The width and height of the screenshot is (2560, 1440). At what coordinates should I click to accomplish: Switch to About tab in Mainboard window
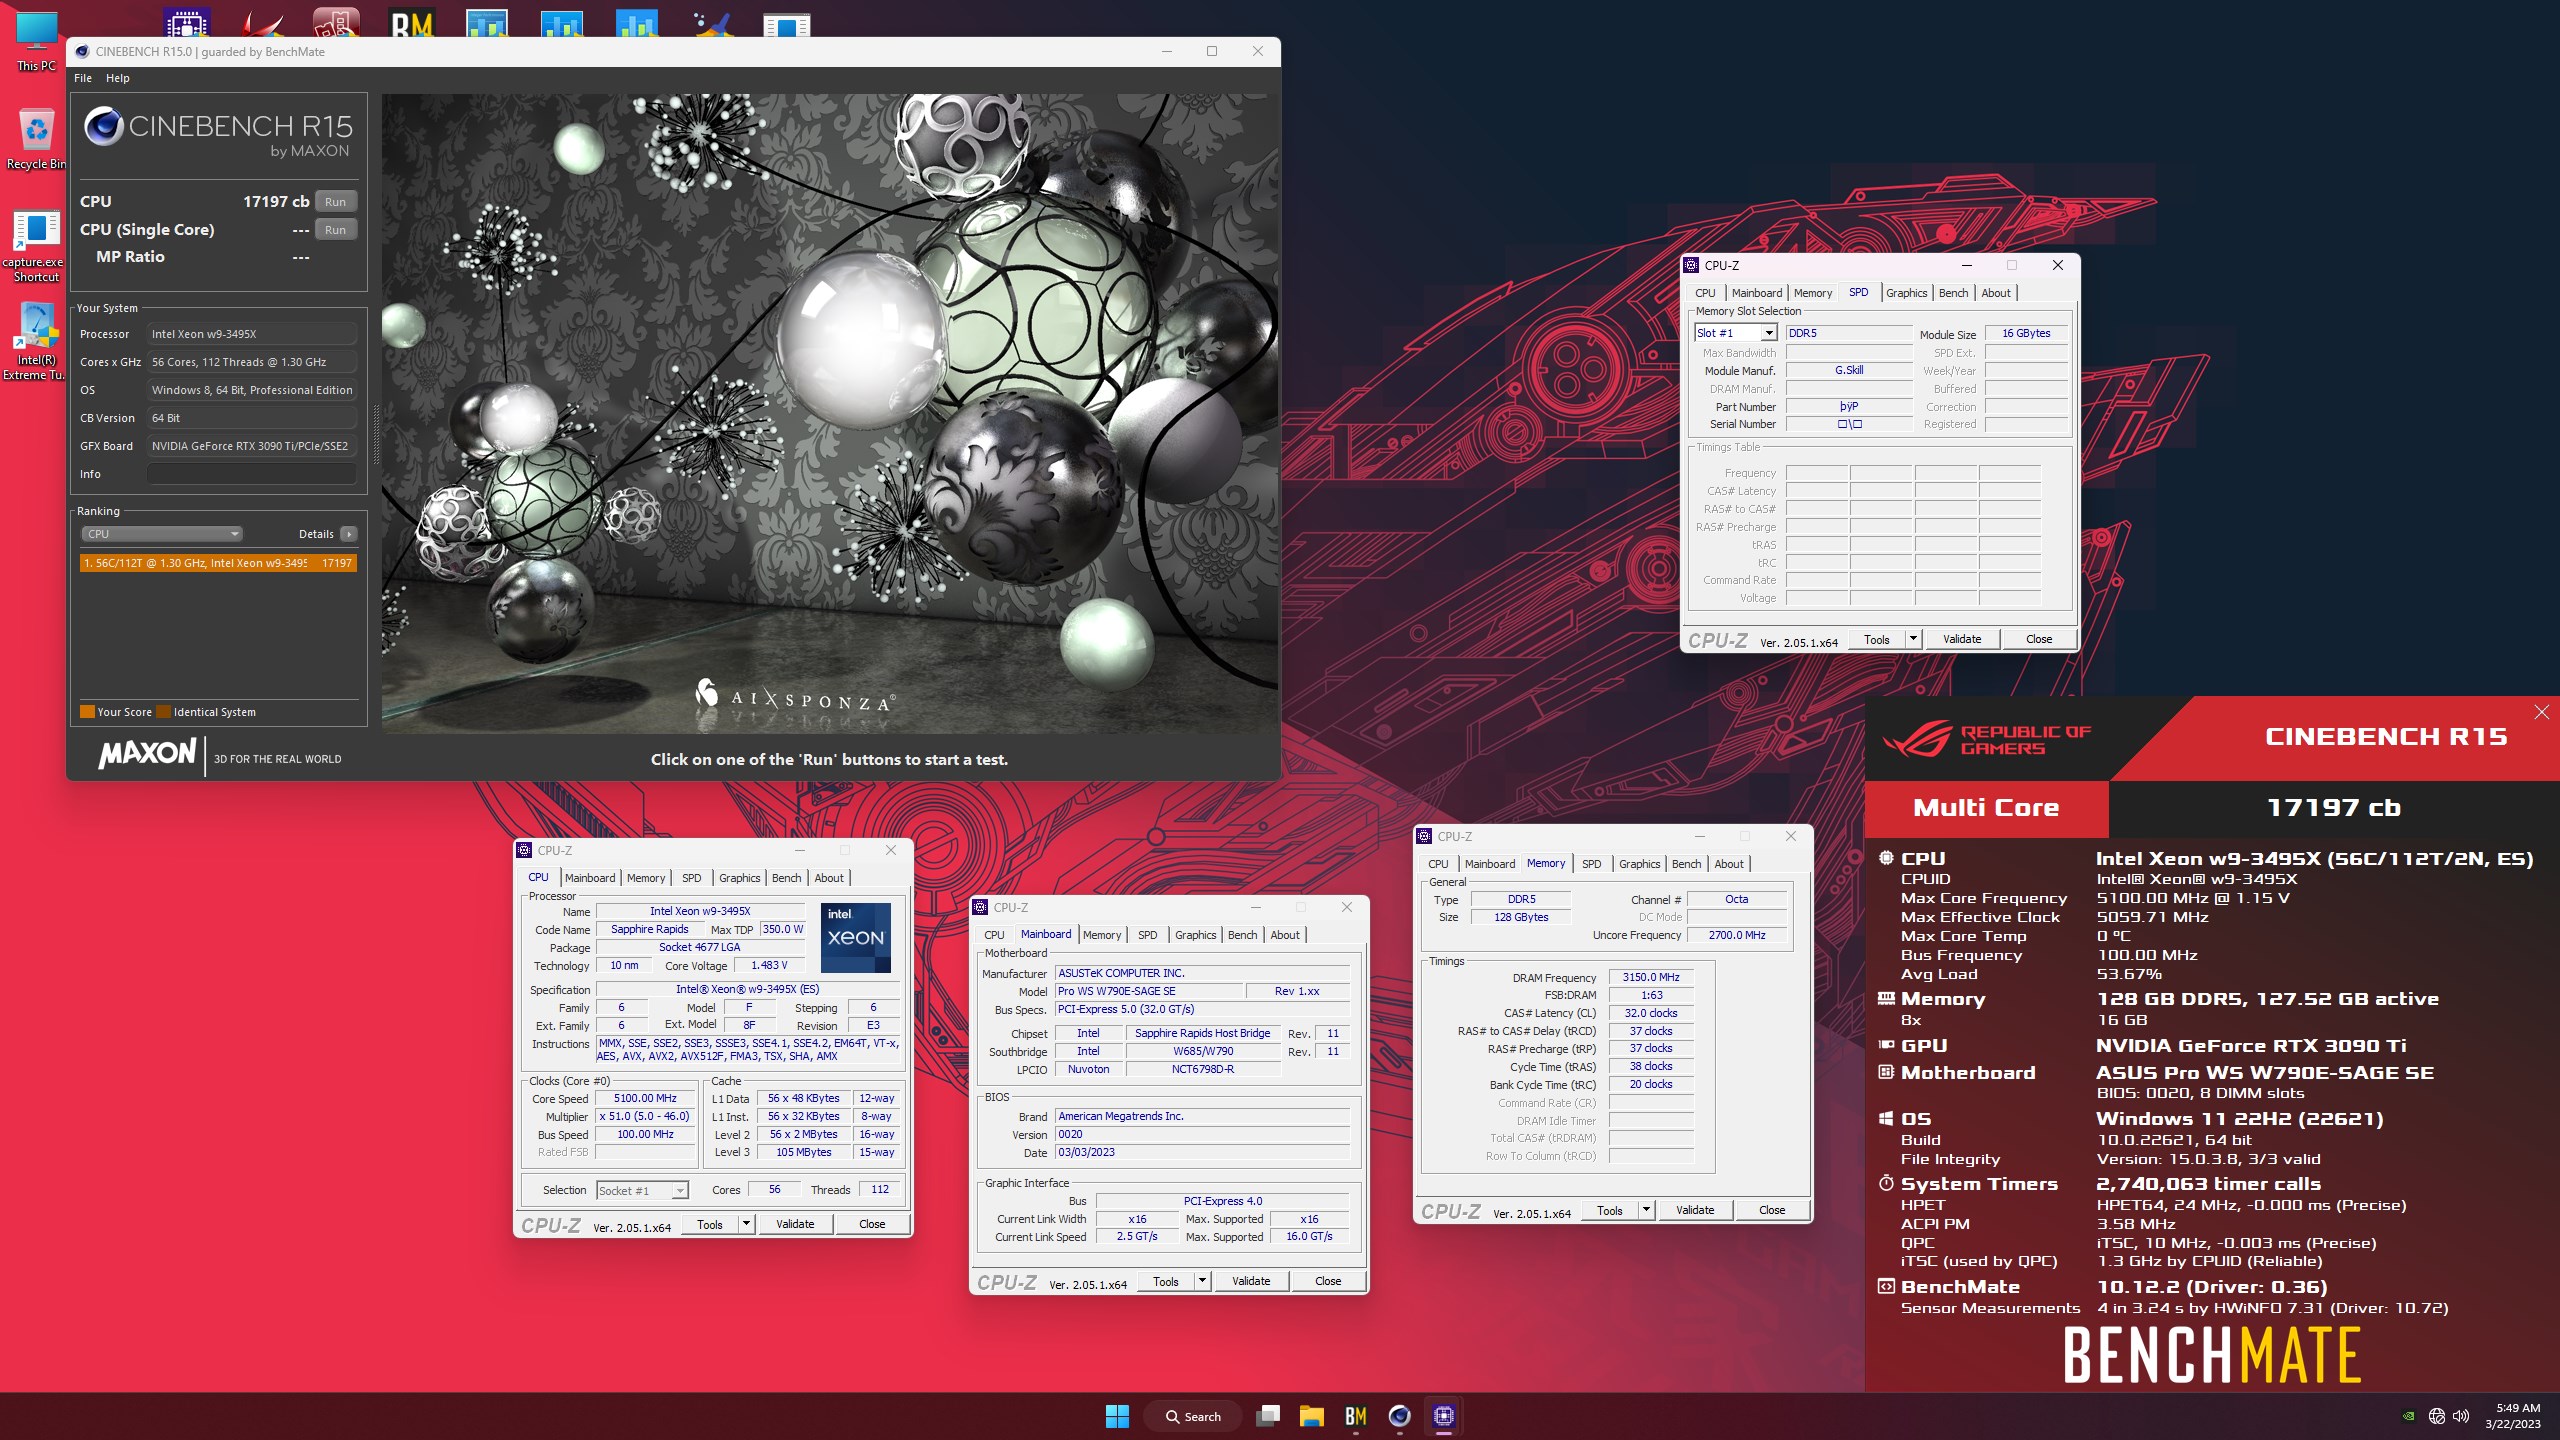tap(1285, 935)
